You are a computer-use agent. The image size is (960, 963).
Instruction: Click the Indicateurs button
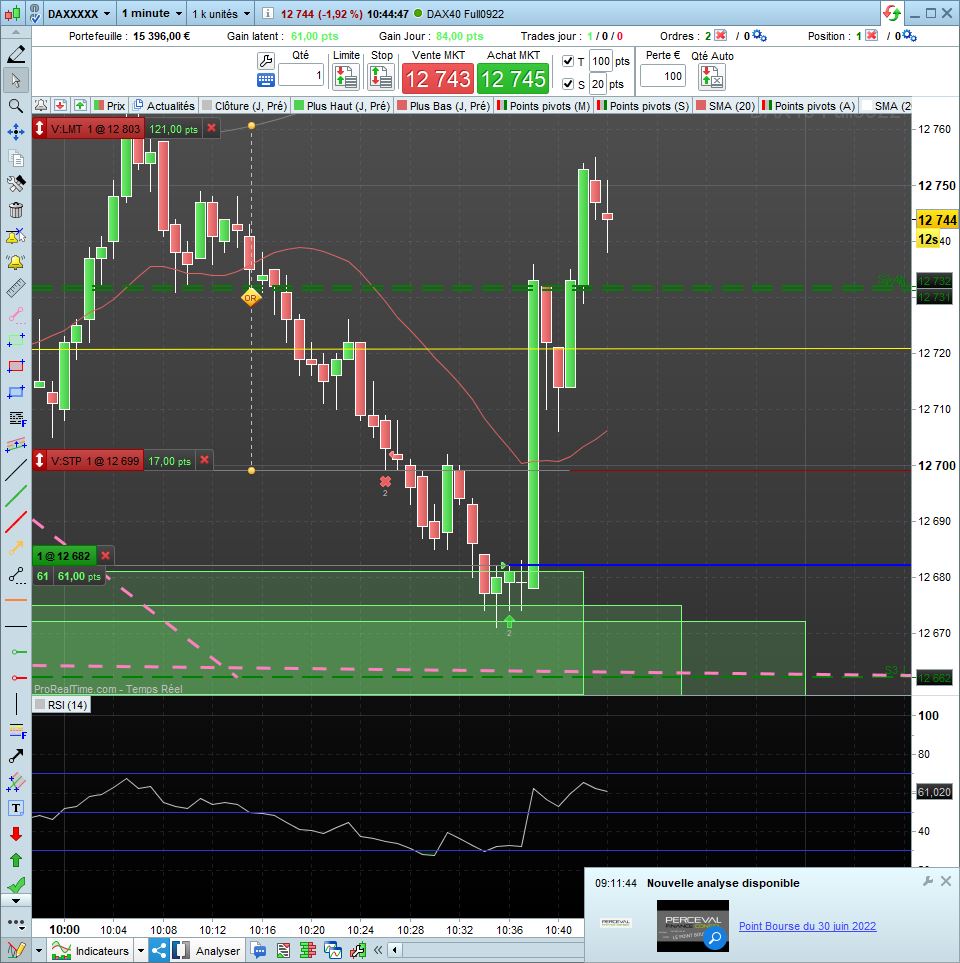[91, 951]
